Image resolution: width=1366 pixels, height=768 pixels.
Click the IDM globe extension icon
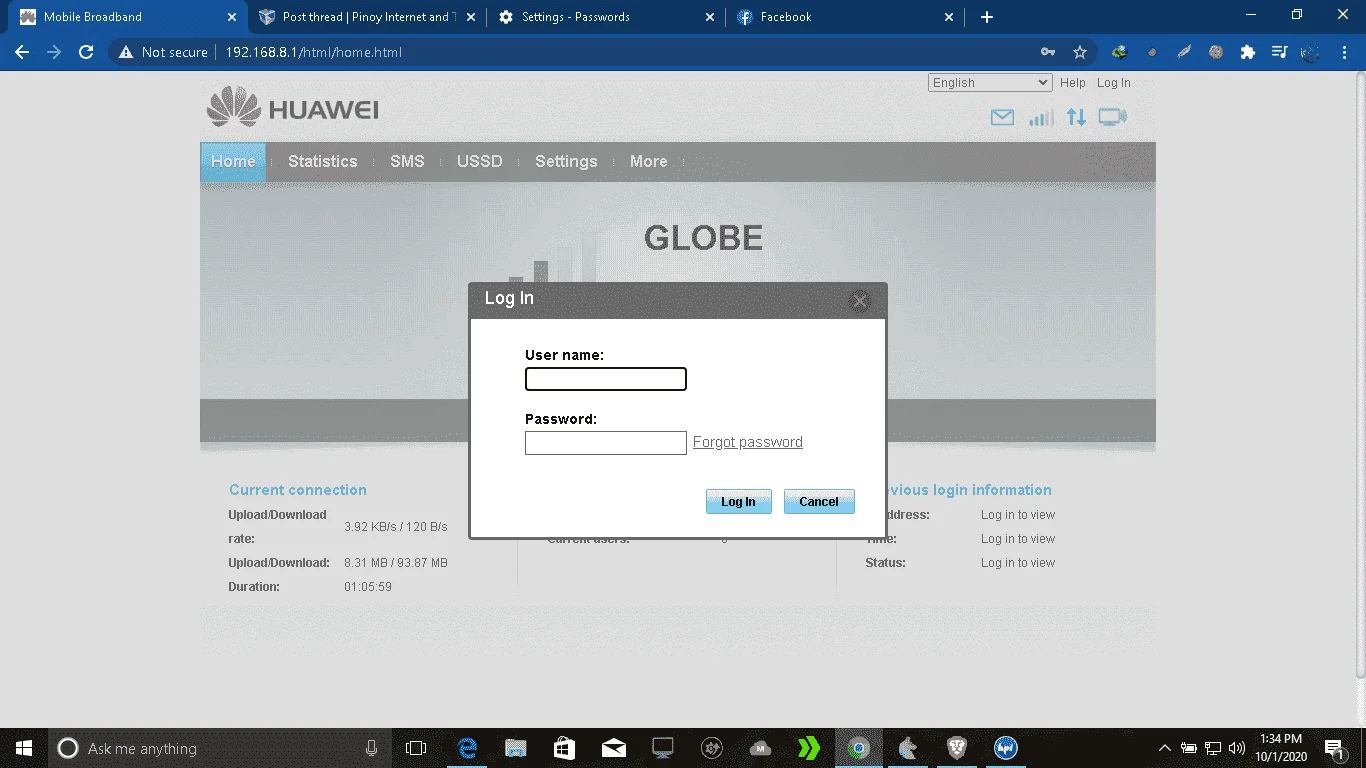[x=1120, y=52]
